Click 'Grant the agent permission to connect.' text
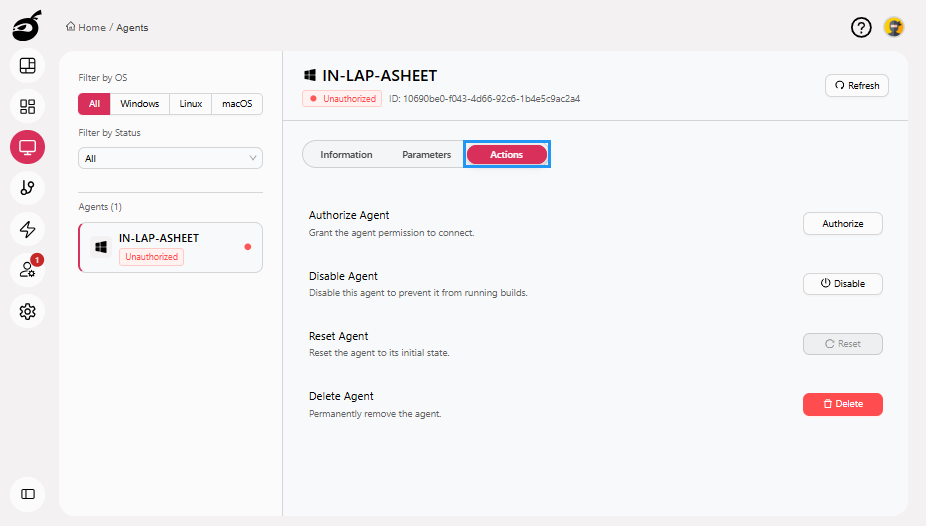The image size is (926, 526). click(x=392, y=233)
